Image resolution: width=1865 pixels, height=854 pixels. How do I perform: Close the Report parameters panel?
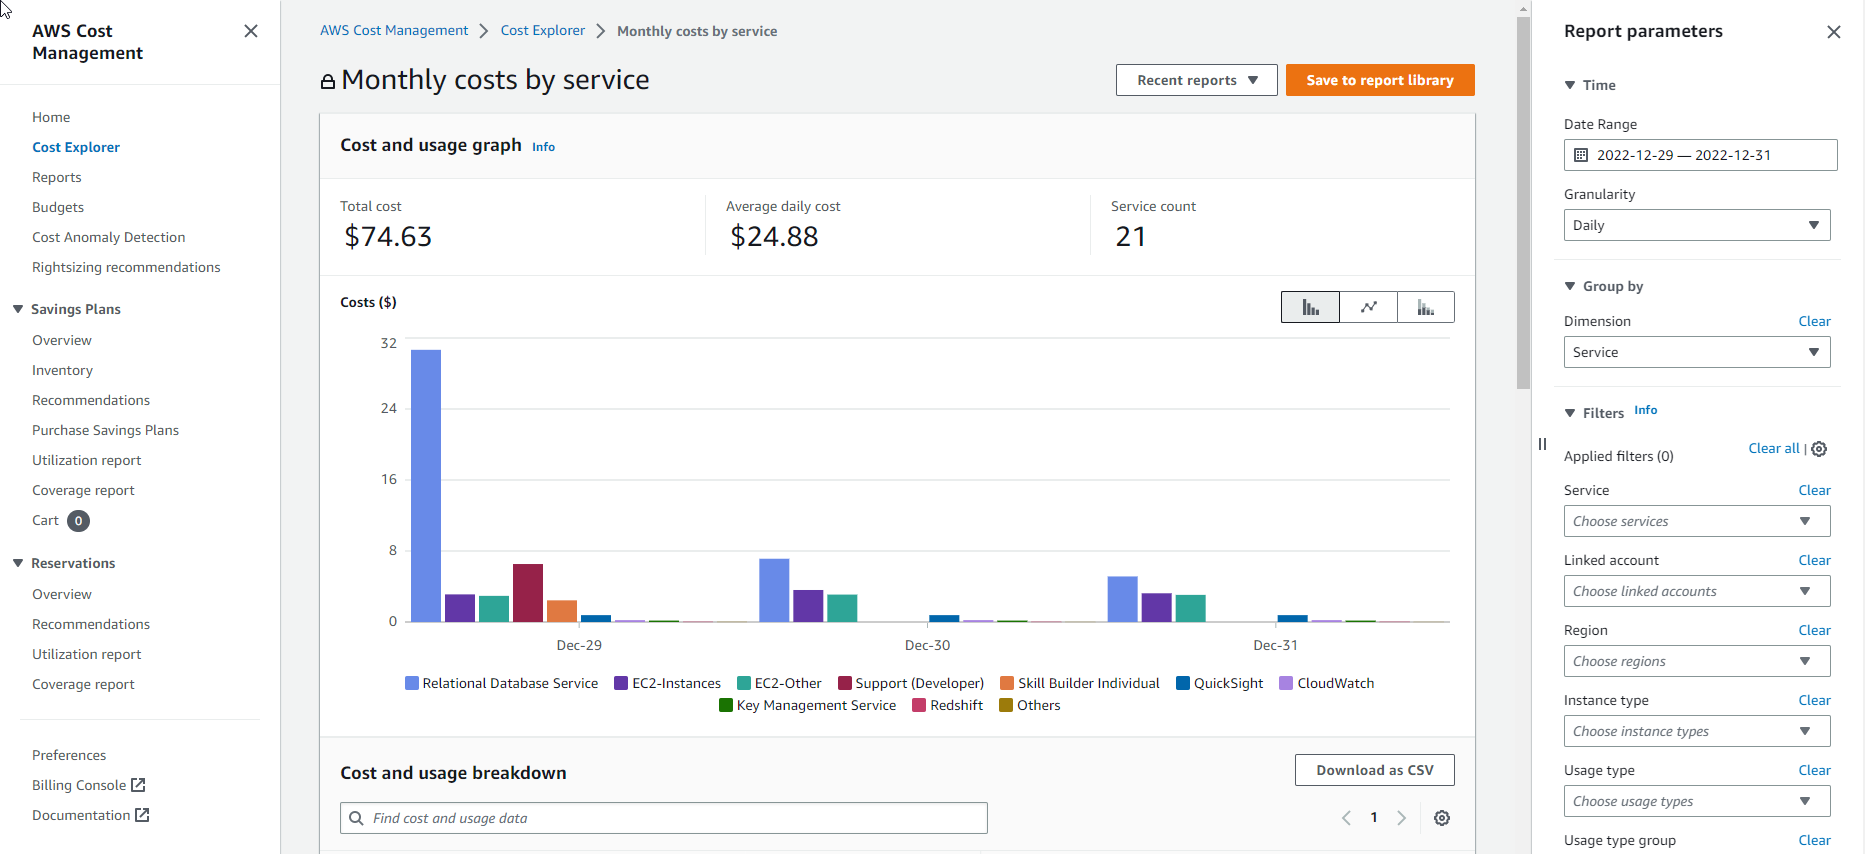tap(1834, 32)
